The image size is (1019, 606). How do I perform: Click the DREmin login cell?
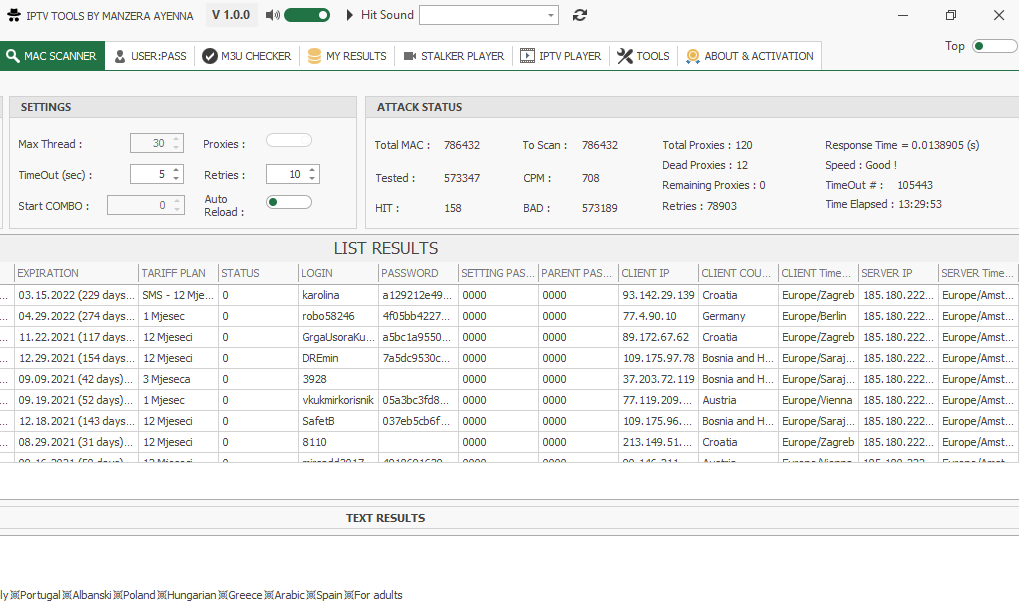pyautogui.click(x=337, y=358)
